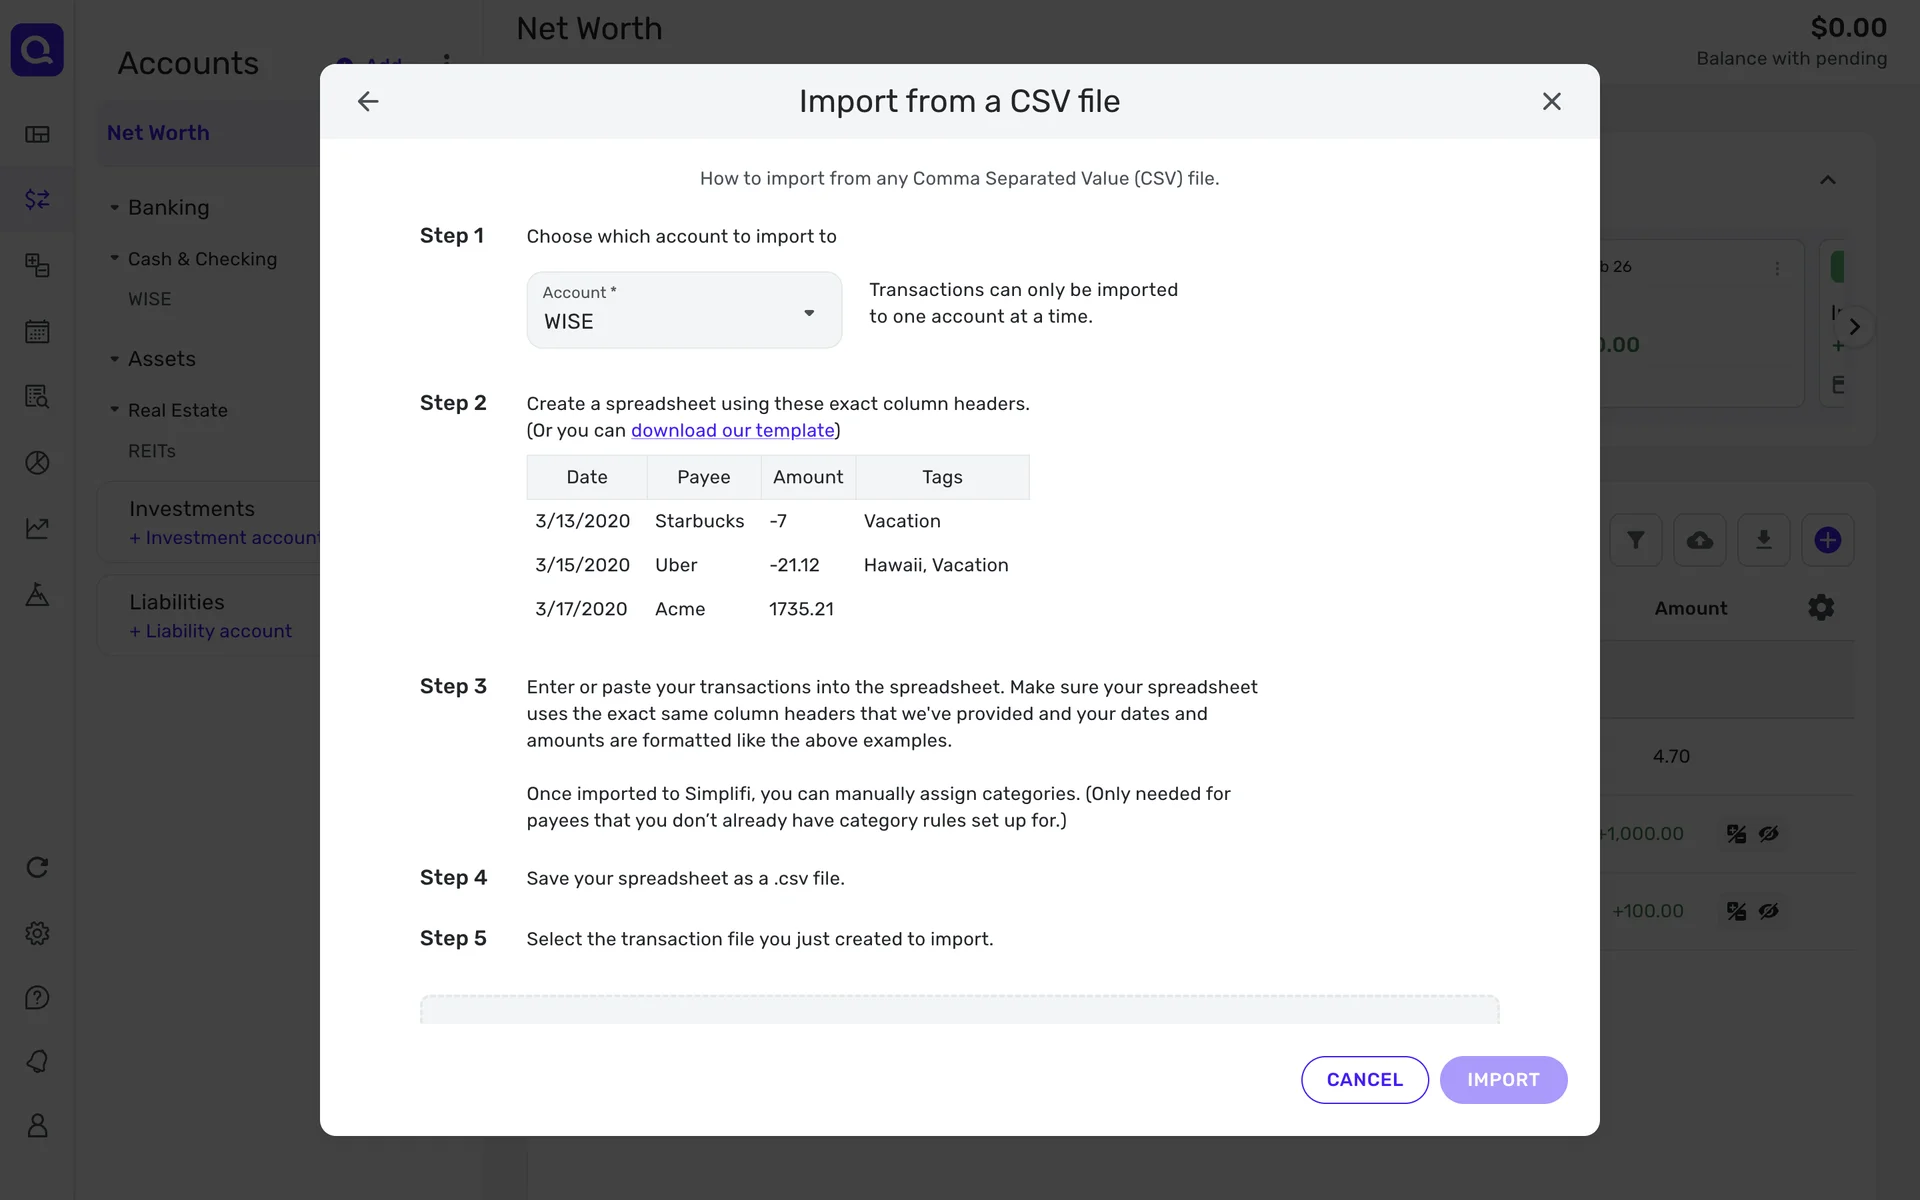Click the calendar icon in the sidebar
1920x1200 pixels.
(x=37, y=331)
